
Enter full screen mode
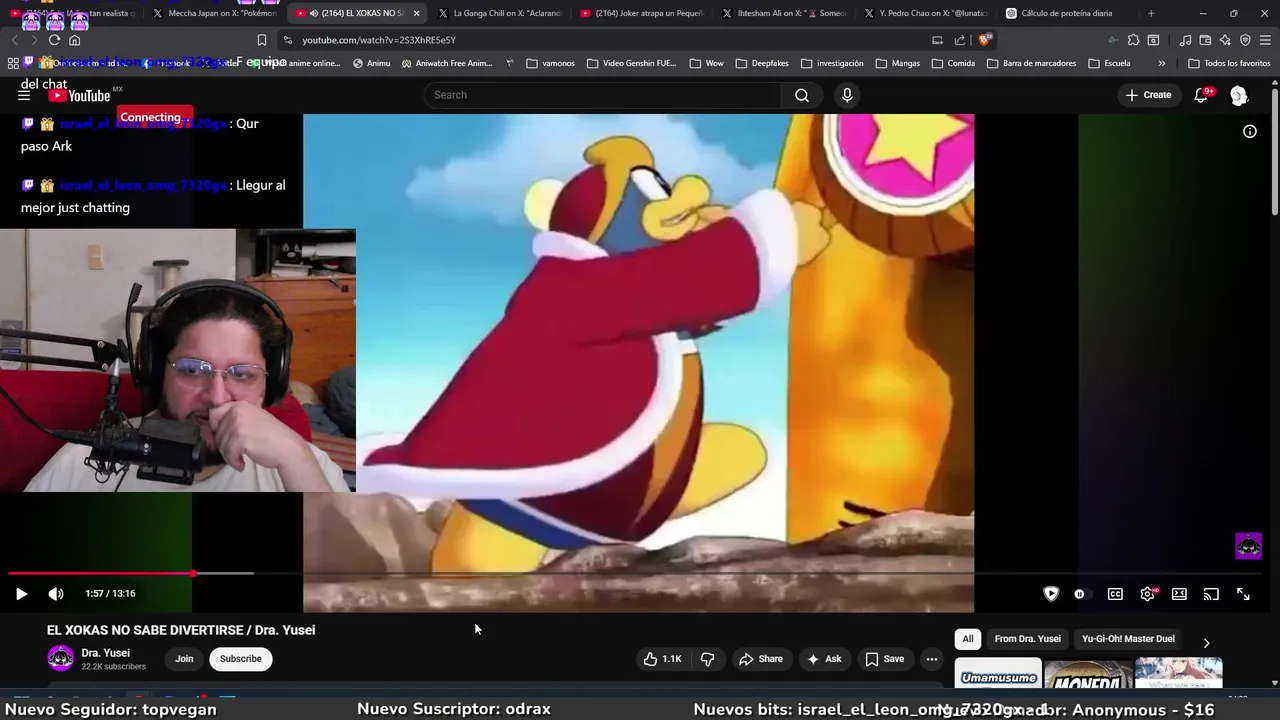pos(1243,594)
